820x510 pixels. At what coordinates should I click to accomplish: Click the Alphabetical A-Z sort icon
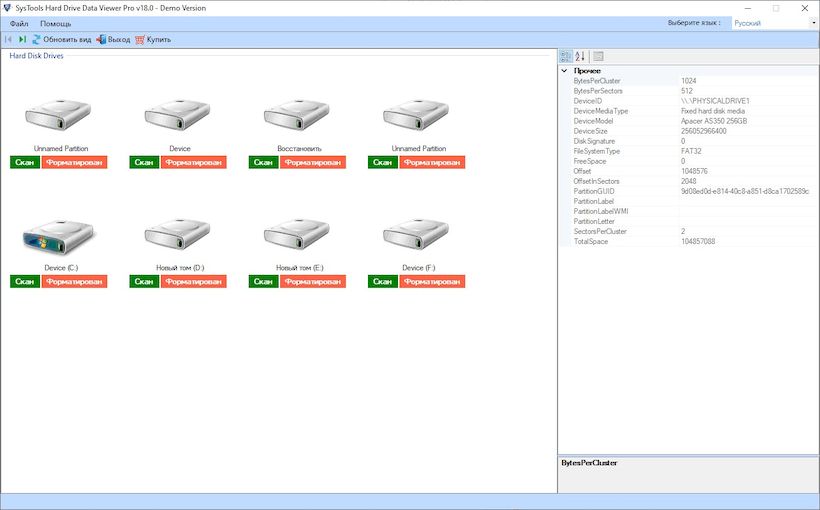click(580, 56)
